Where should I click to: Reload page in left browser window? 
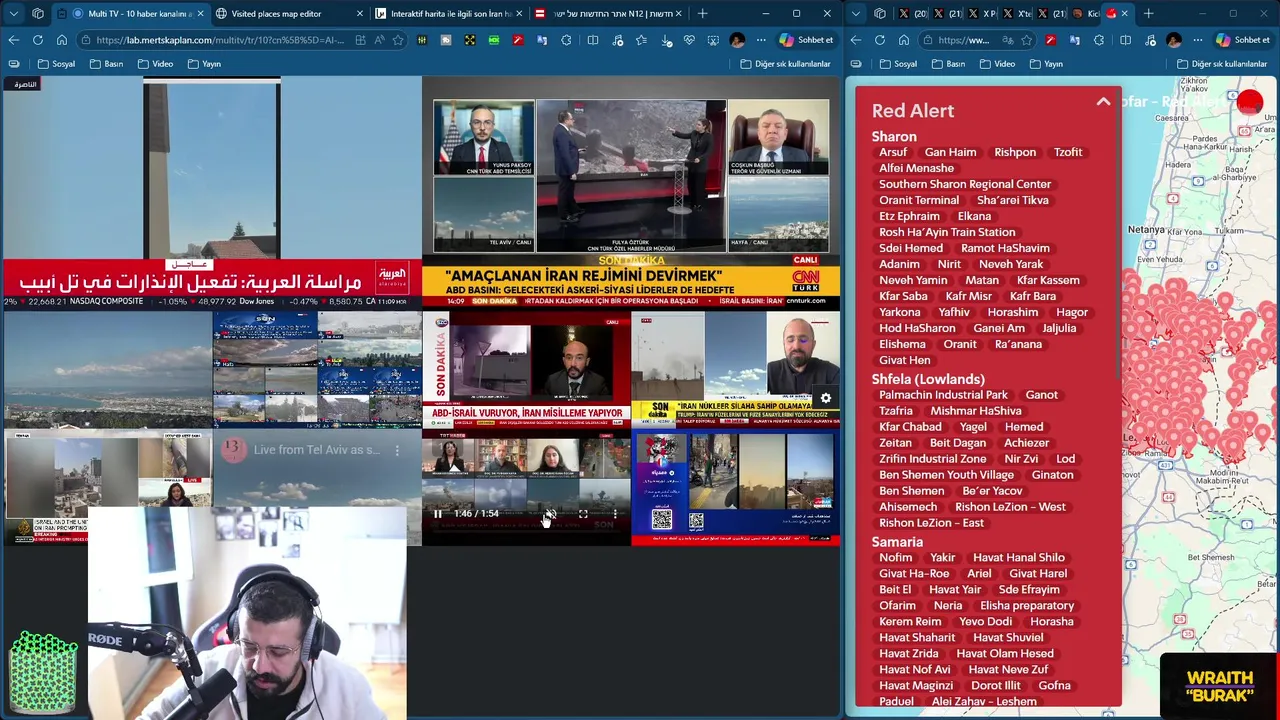(x=38, y=40)
